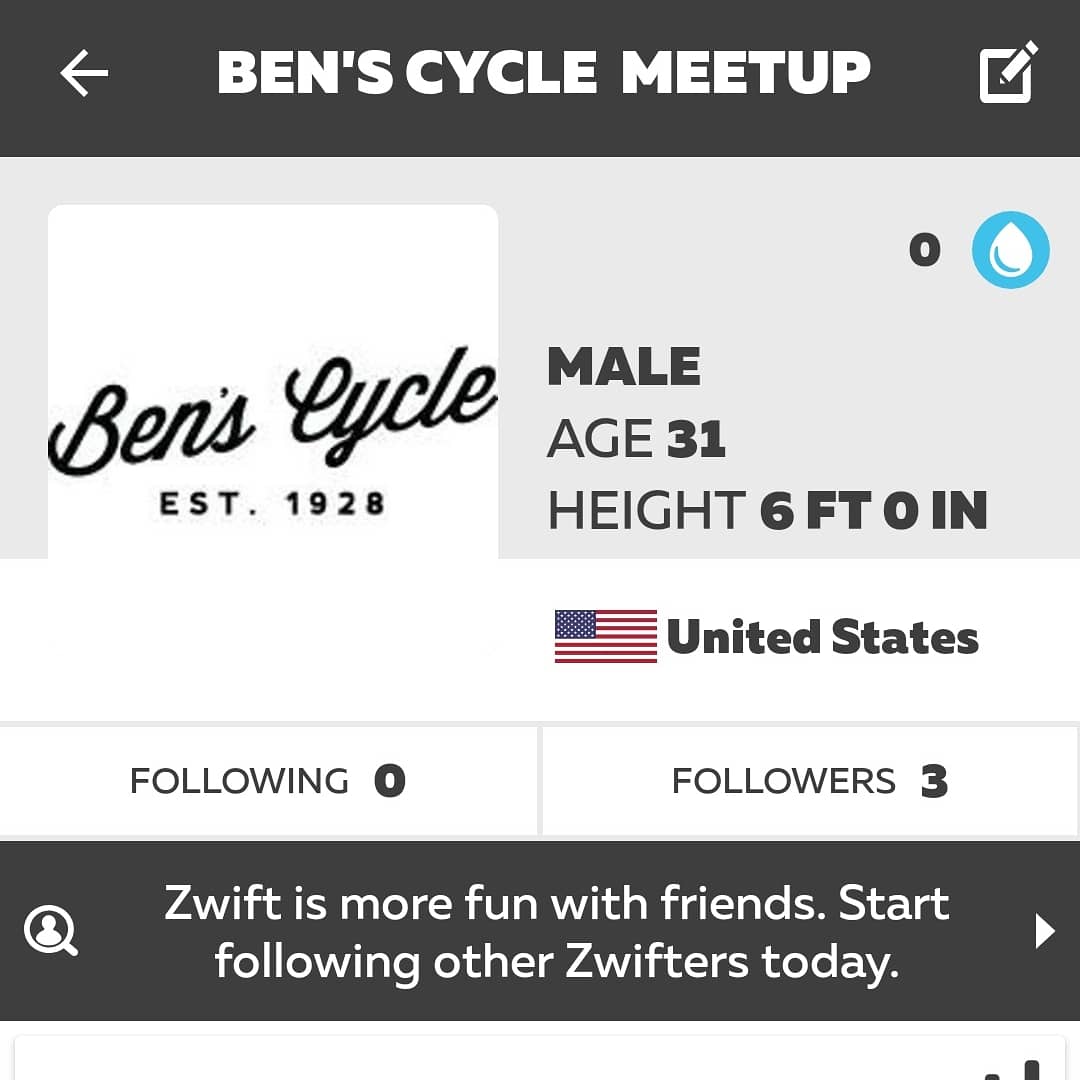Click the BEN'S CYCLE MEETUP title

tap(544, 73)
